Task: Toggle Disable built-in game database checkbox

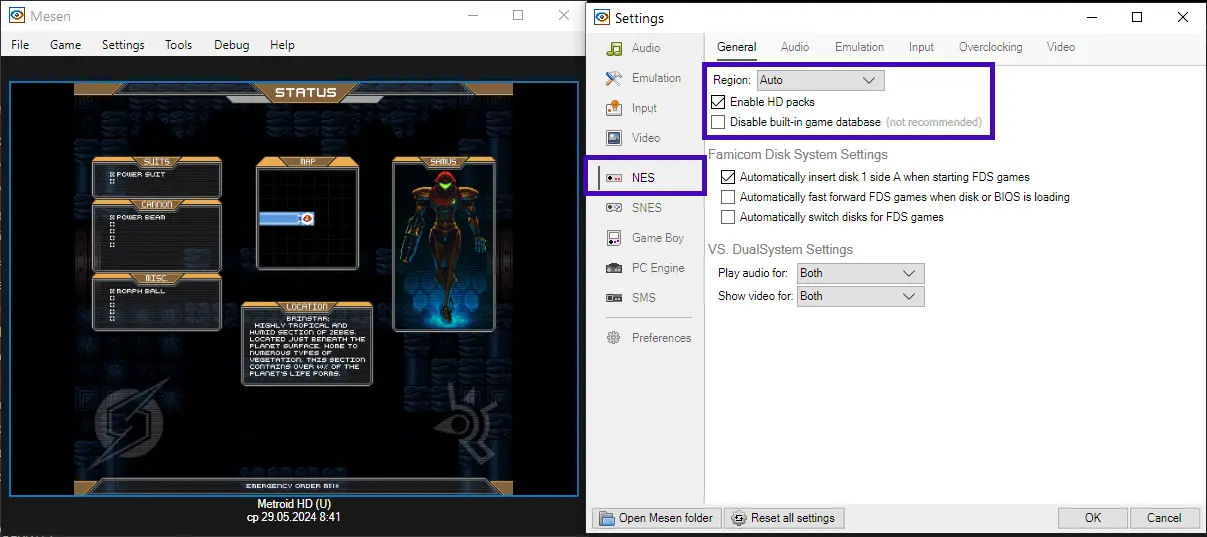Action: click(718, 122)
